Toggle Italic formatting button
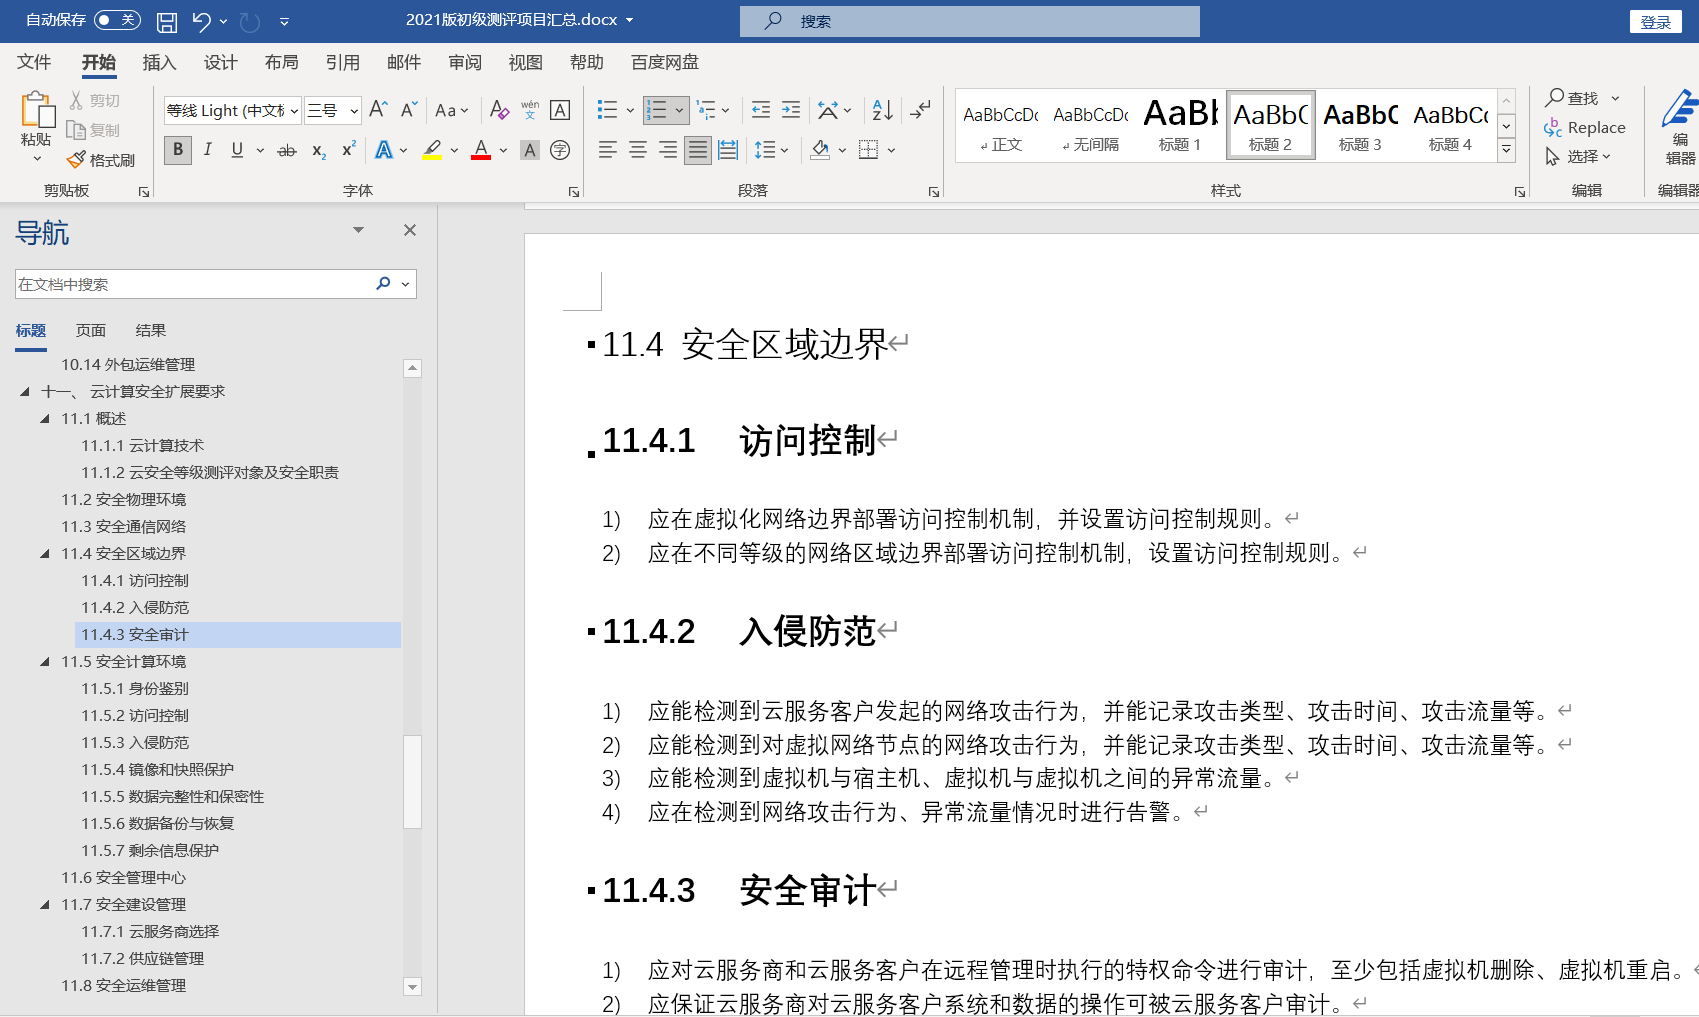Image resolution: width=1699 pixels, height=1017 pixels. pyautogui.click(x=207, y=150)
